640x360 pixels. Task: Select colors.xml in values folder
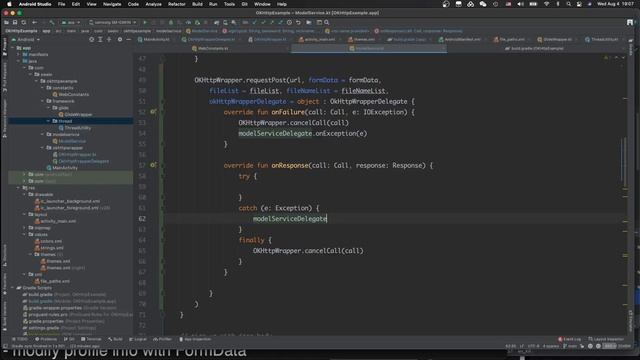(49, 241)
